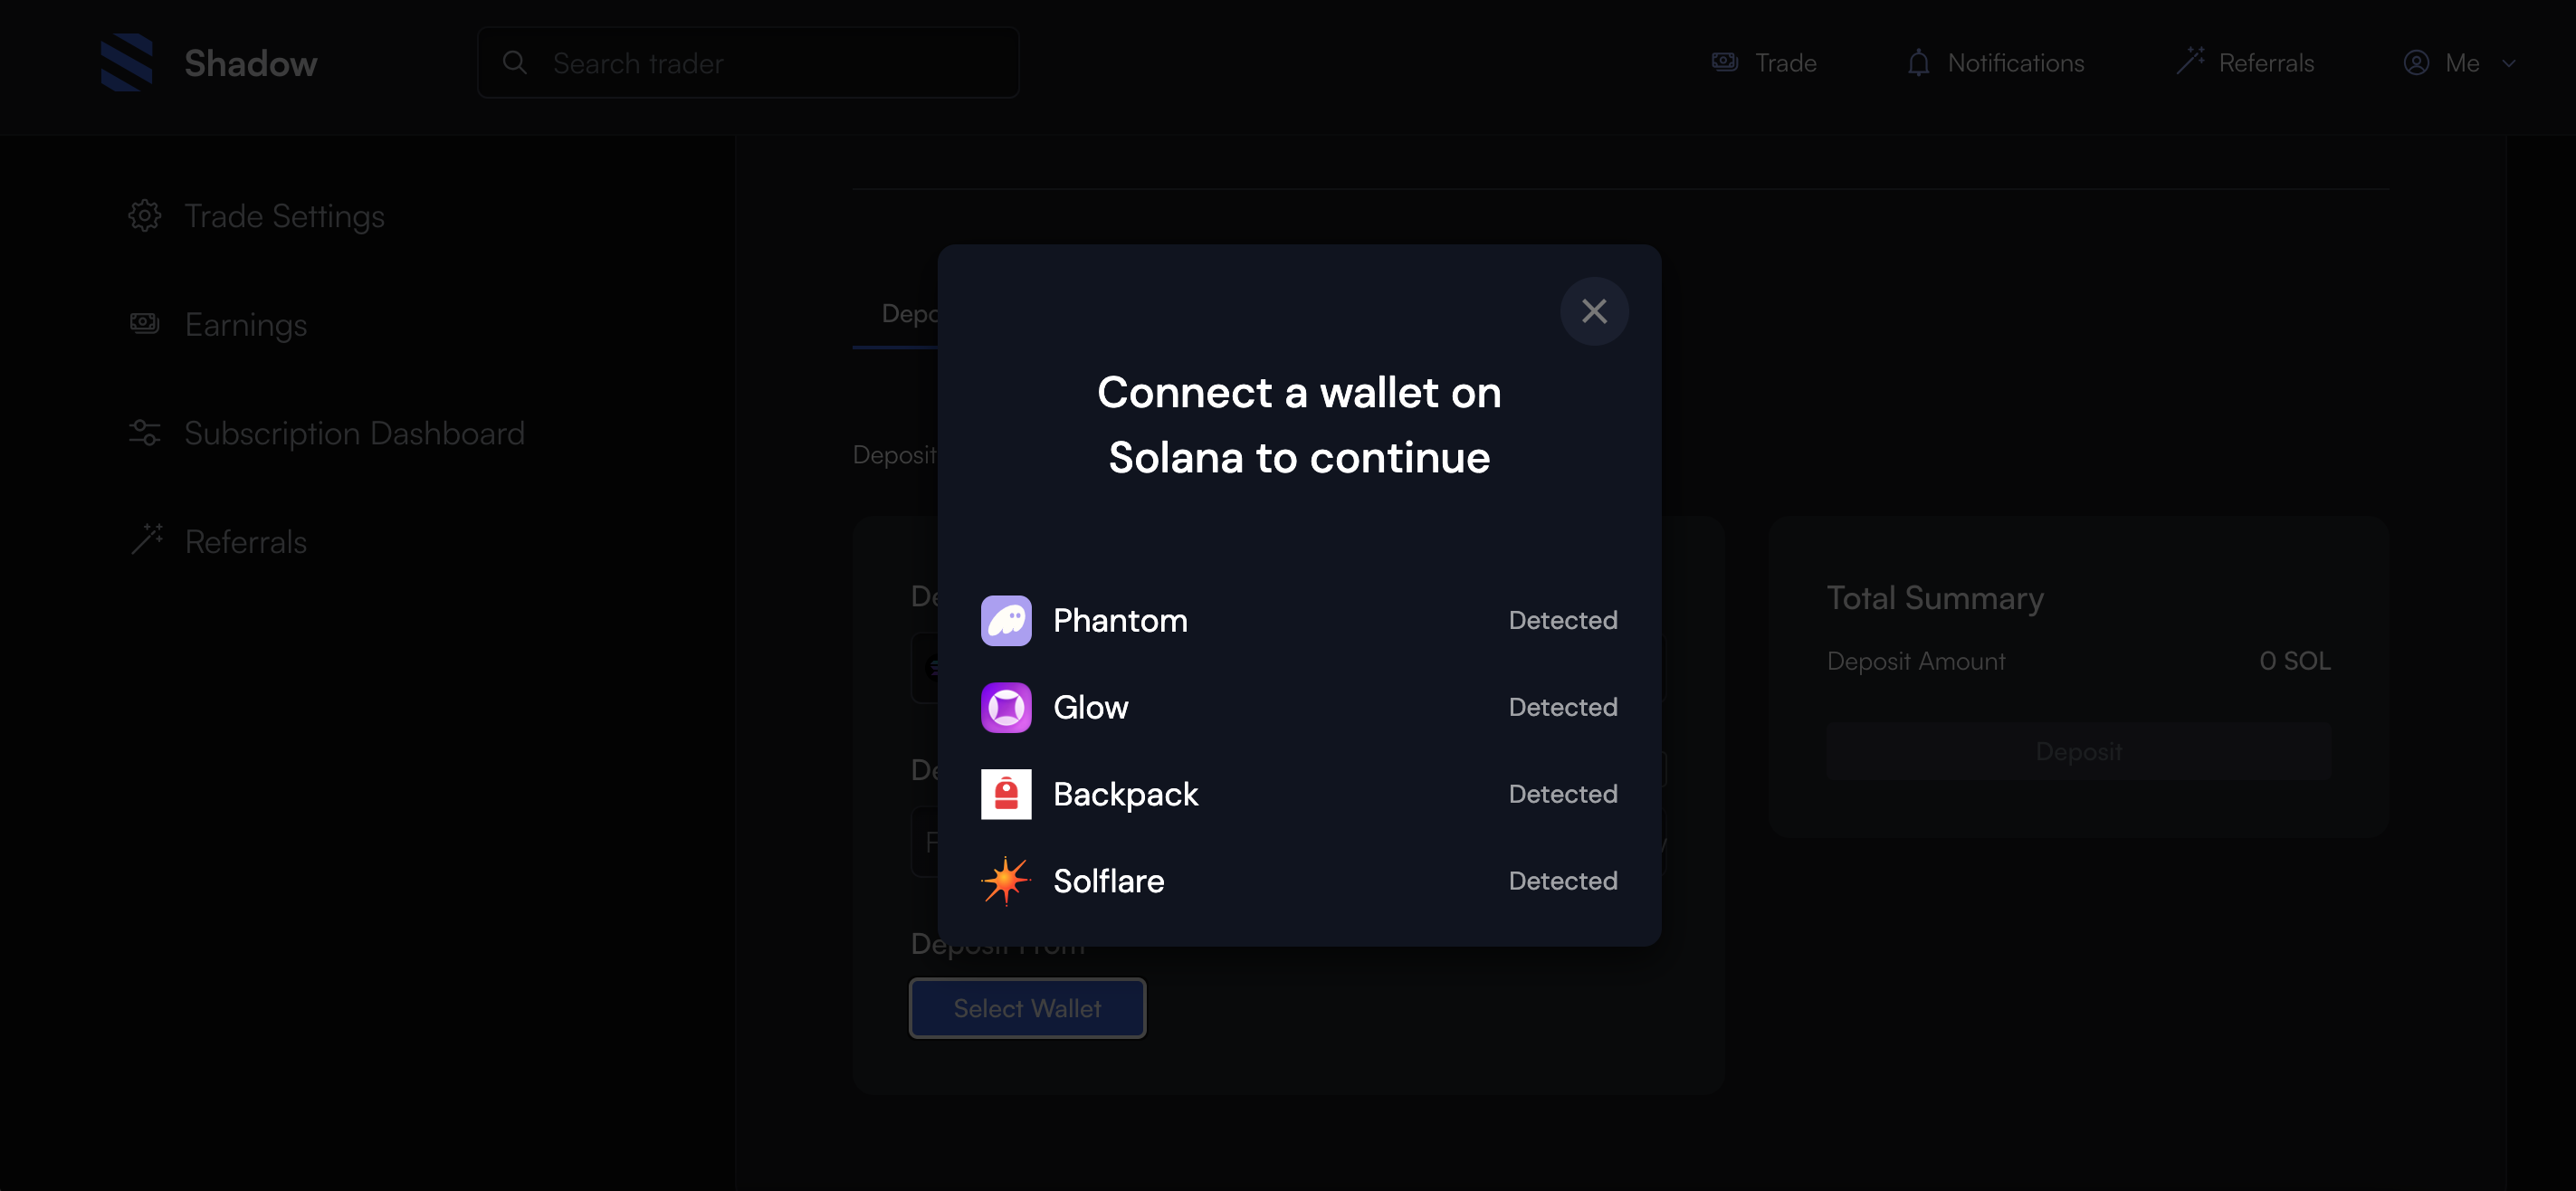Go to Referrals in the sidebar
Viewport: 2576px width, 1191px height.
(246, 542)
